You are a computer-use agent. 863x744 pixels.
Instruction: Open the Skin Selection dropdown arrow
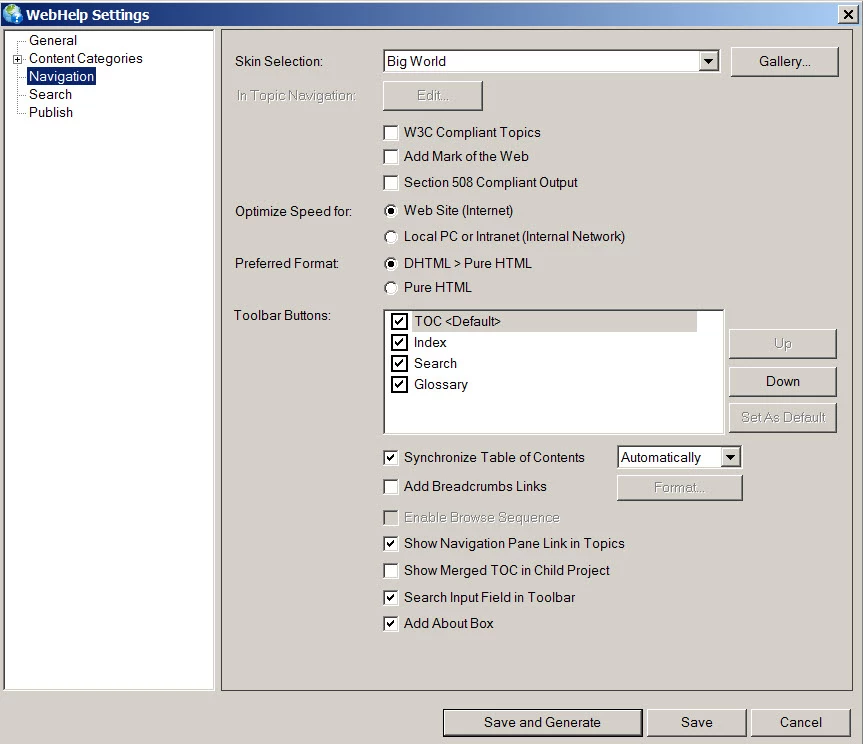click(x=709, y=61)
